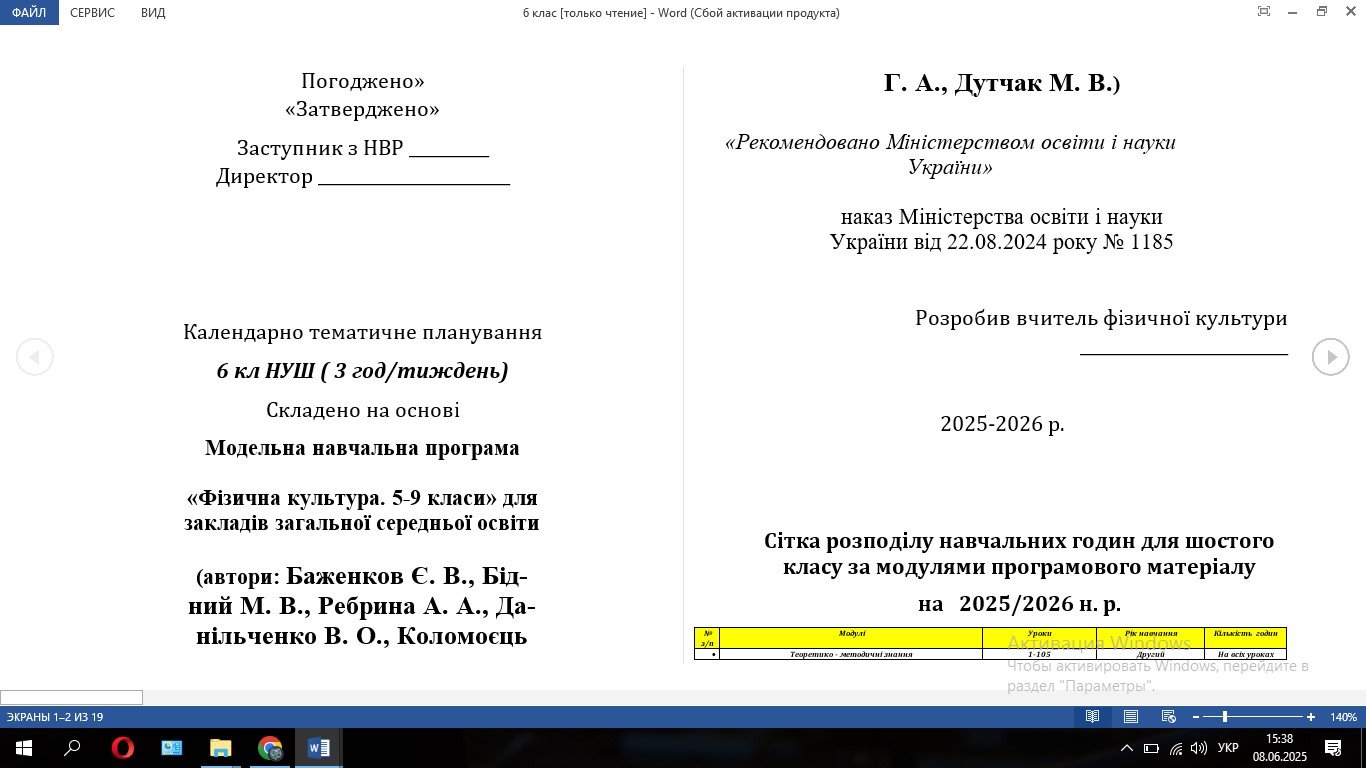Open the clock showing 15:38
The width and height of the screenshot is (1366, 768).
pyautogui.click(x=1279, y=748)
